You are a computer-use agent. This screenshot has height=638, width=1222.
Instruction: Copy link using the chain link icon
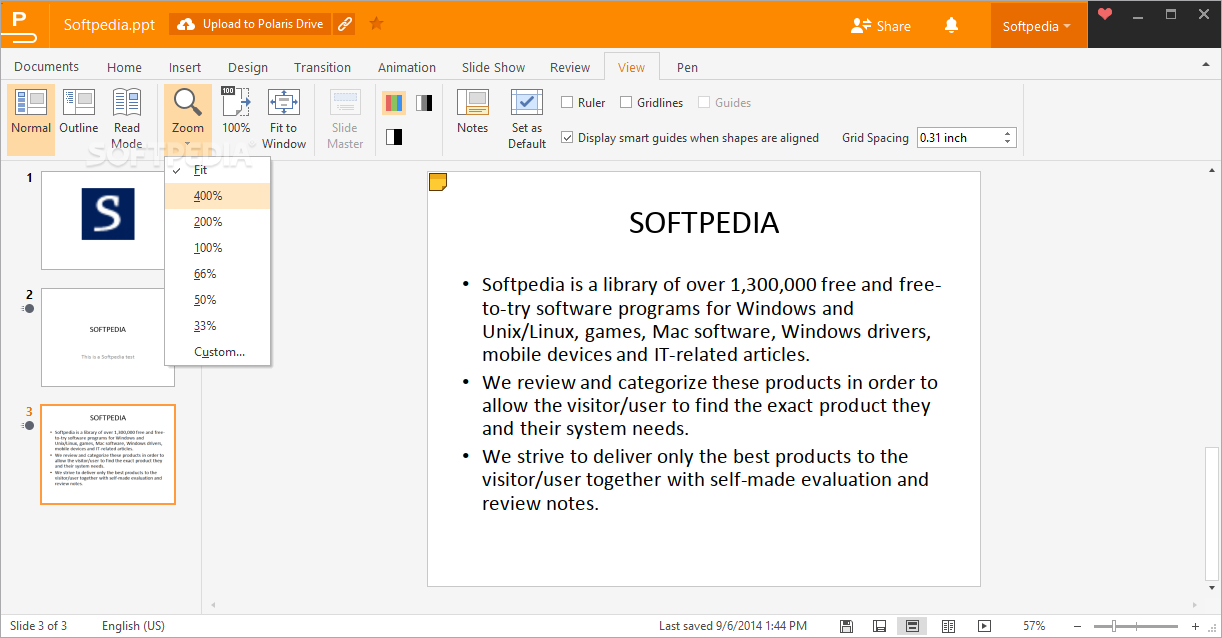[x=344, y=24]
